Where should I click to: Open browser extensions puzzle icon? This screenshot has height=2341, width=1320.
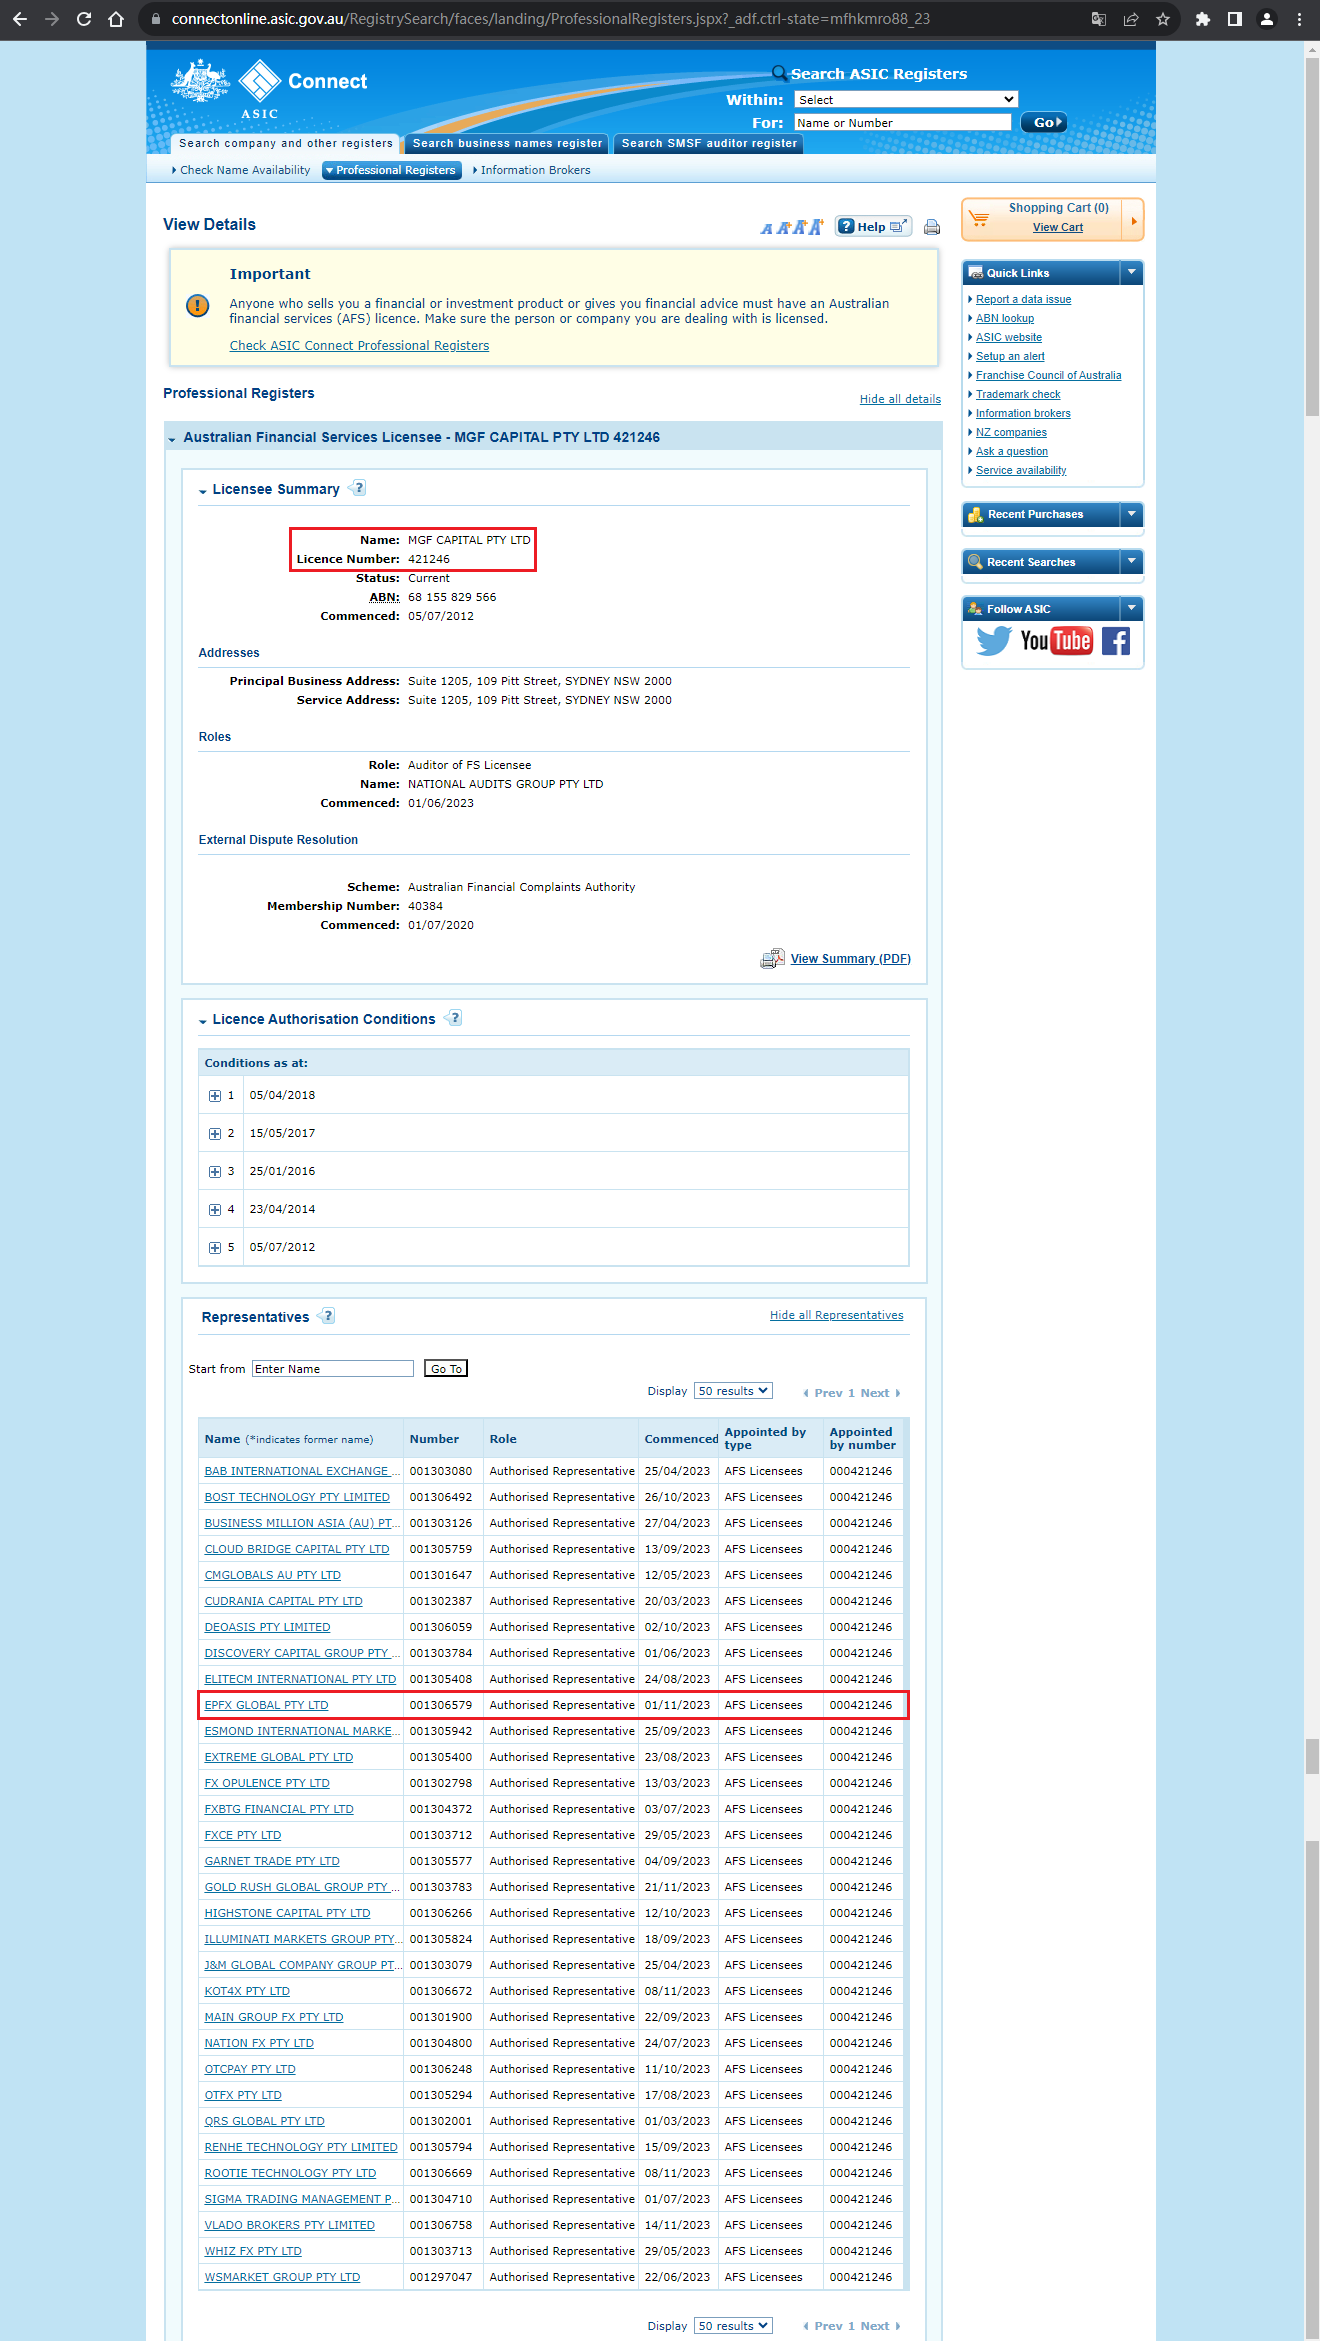click(1203, 19)
